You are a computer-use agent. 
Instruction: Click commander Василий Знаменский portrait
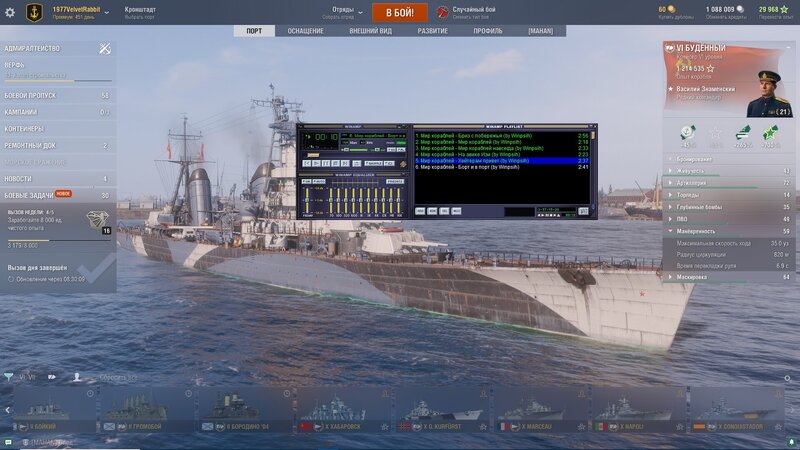tap(769, 94)
